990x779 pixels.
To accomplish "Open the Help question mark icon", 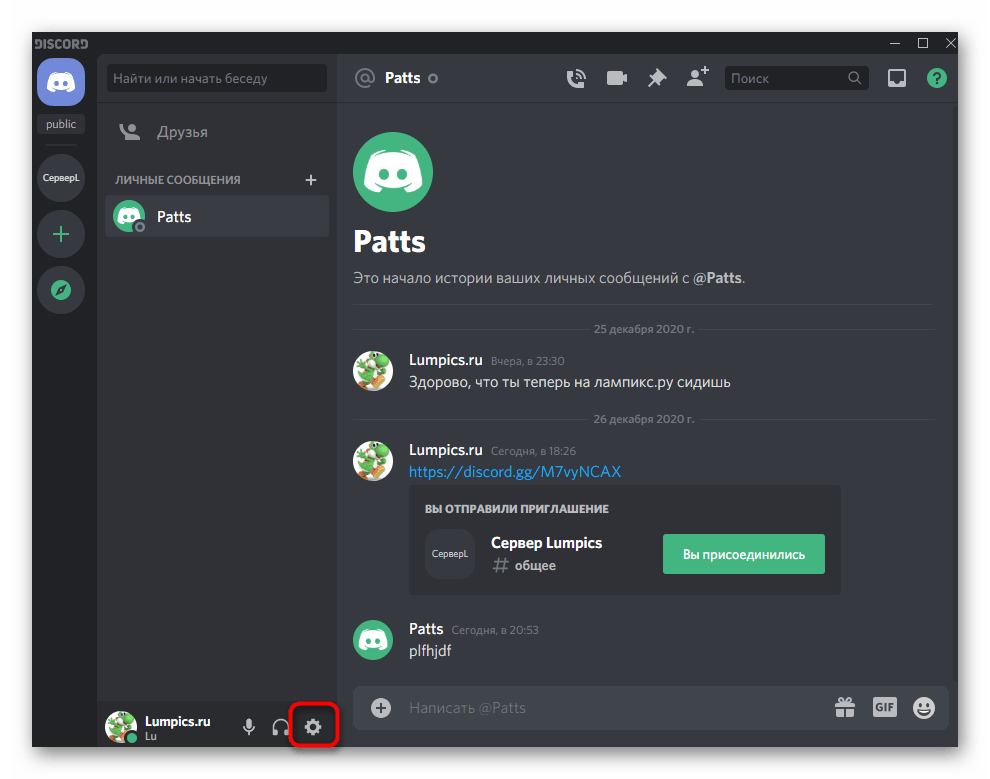I will pyautogui.click(x=936, y=78).
